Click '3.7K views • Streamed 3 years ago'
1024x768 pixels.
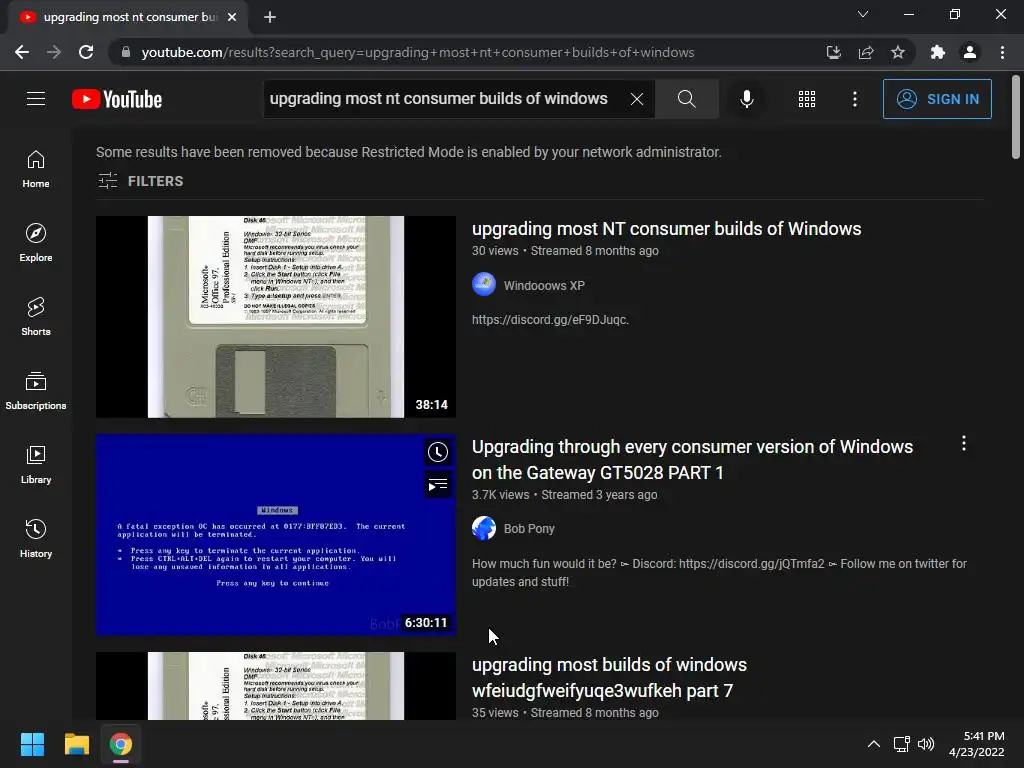(564, 494)
